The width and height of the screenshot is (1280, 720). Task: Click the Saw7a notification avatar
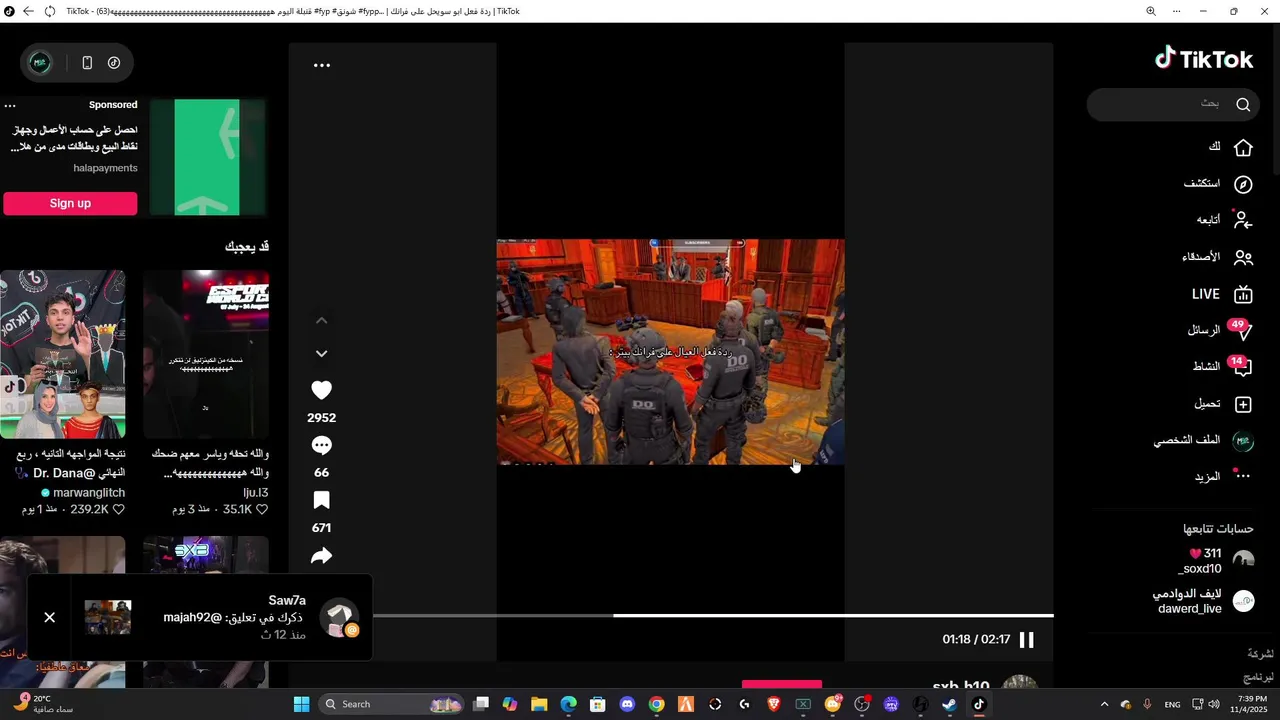click(339, 619)
